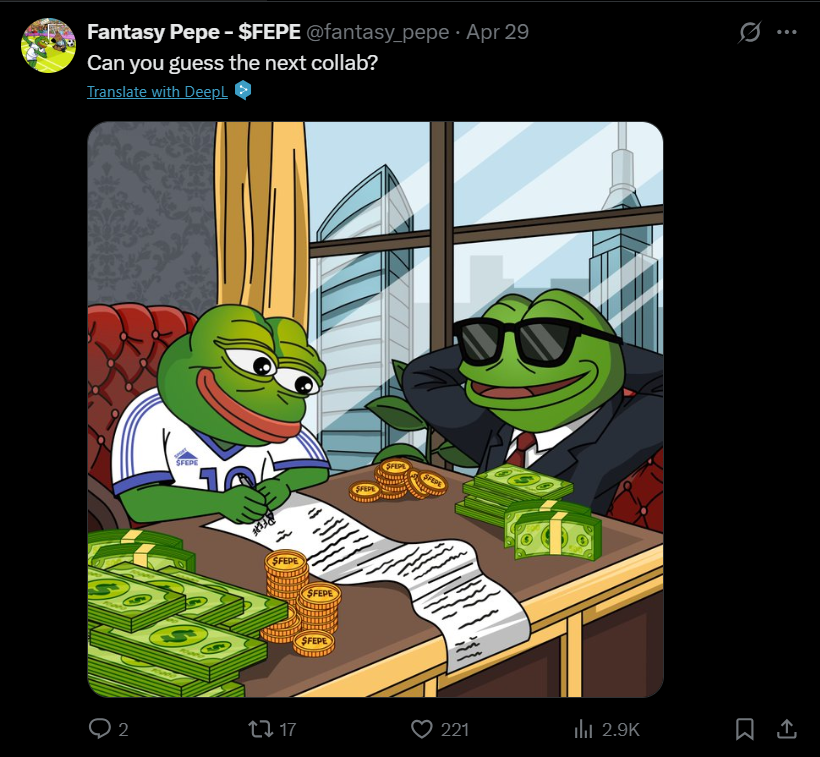The height and width of the screenshot is (757, 820).
Task: Click the @fantasy_pepe handle
Action: point(377,32)
